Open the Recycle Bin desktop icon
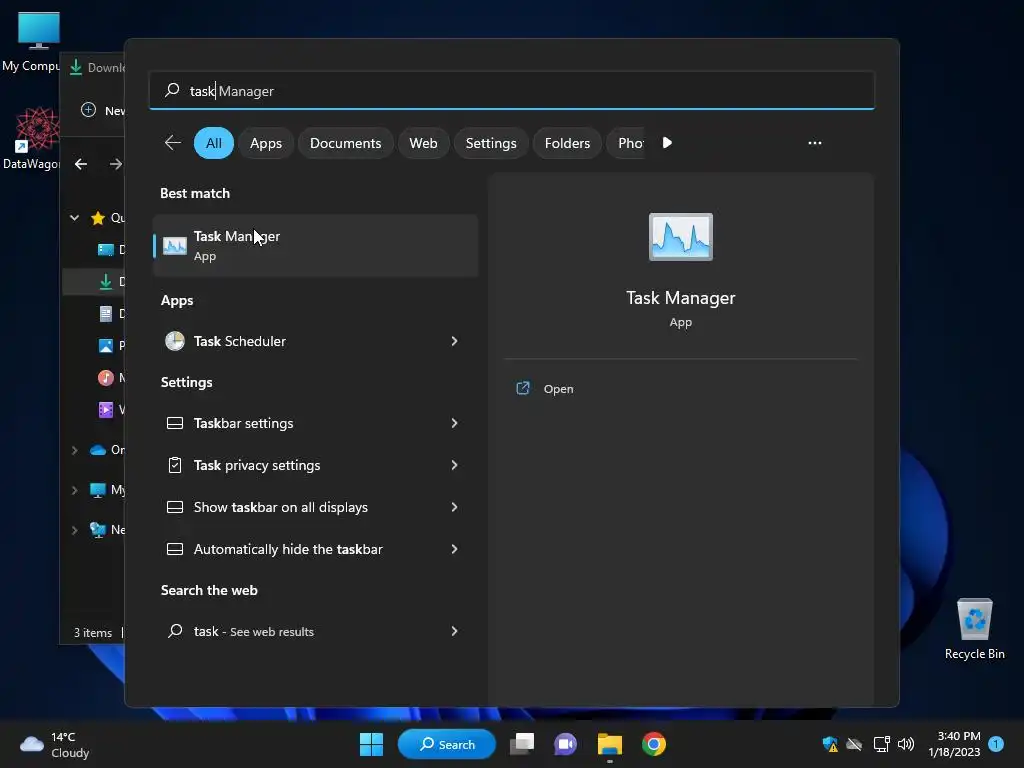This screenshot has height=768, width=1024. tap(974, 629)
